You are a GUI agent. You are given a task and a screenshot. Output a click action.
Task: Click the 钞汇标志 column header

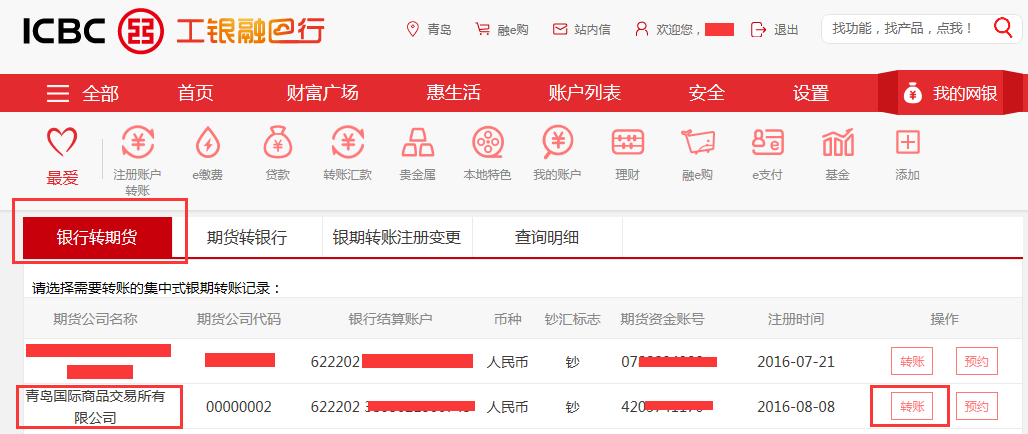(x=572, y=319)
